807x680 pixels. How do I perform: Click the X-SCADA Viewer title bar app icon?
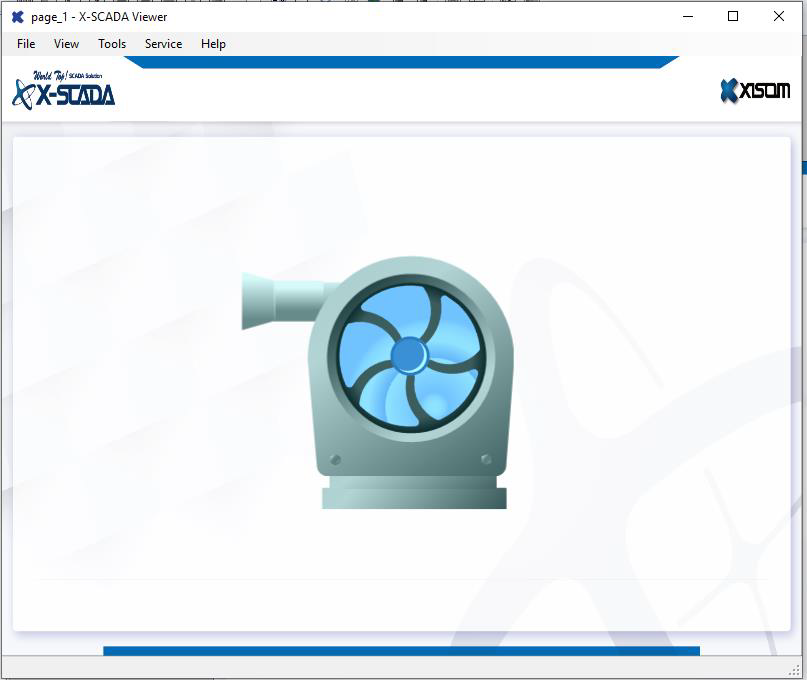[x=17, y=17]
